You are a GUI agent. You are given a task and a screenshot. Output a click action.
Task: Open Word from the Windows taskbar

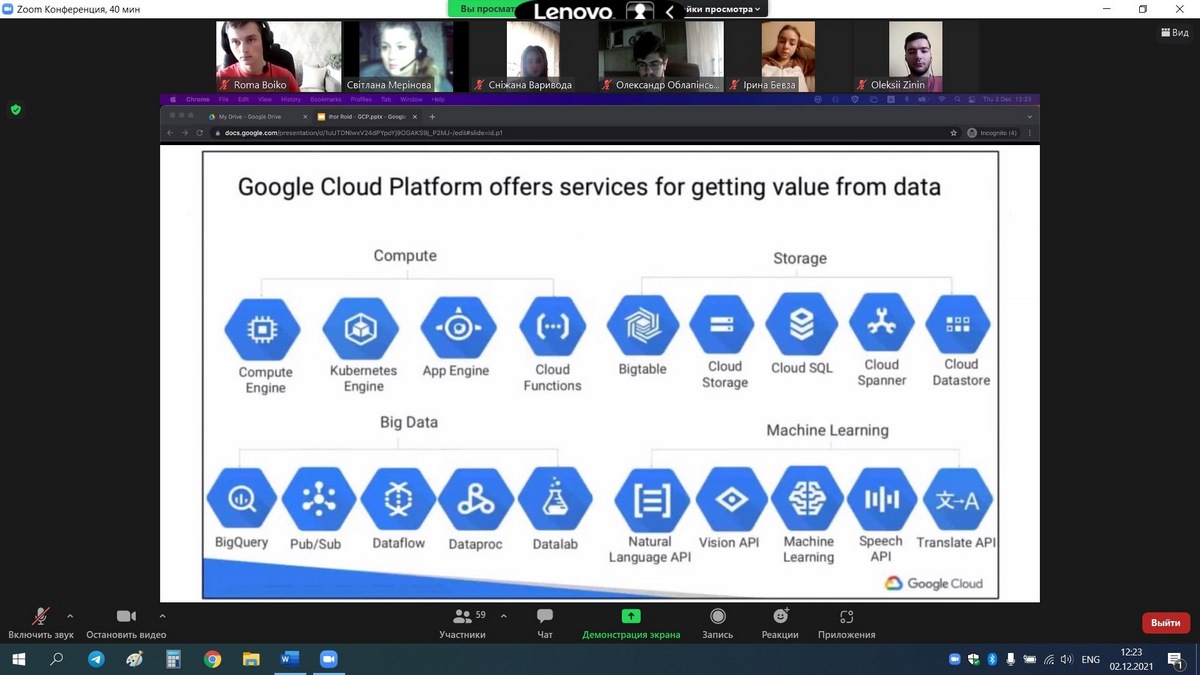point(290,659)
